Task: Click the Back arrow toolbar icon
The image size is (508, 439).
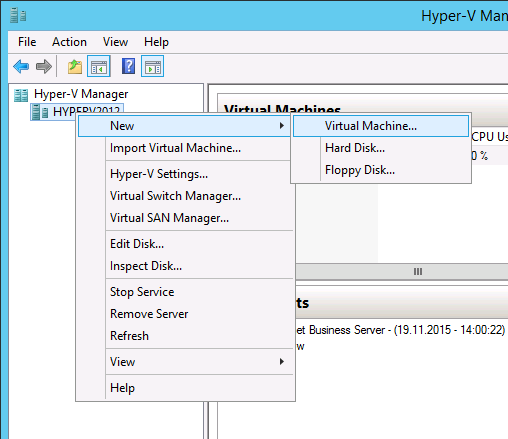Action: tap(21, 66)
